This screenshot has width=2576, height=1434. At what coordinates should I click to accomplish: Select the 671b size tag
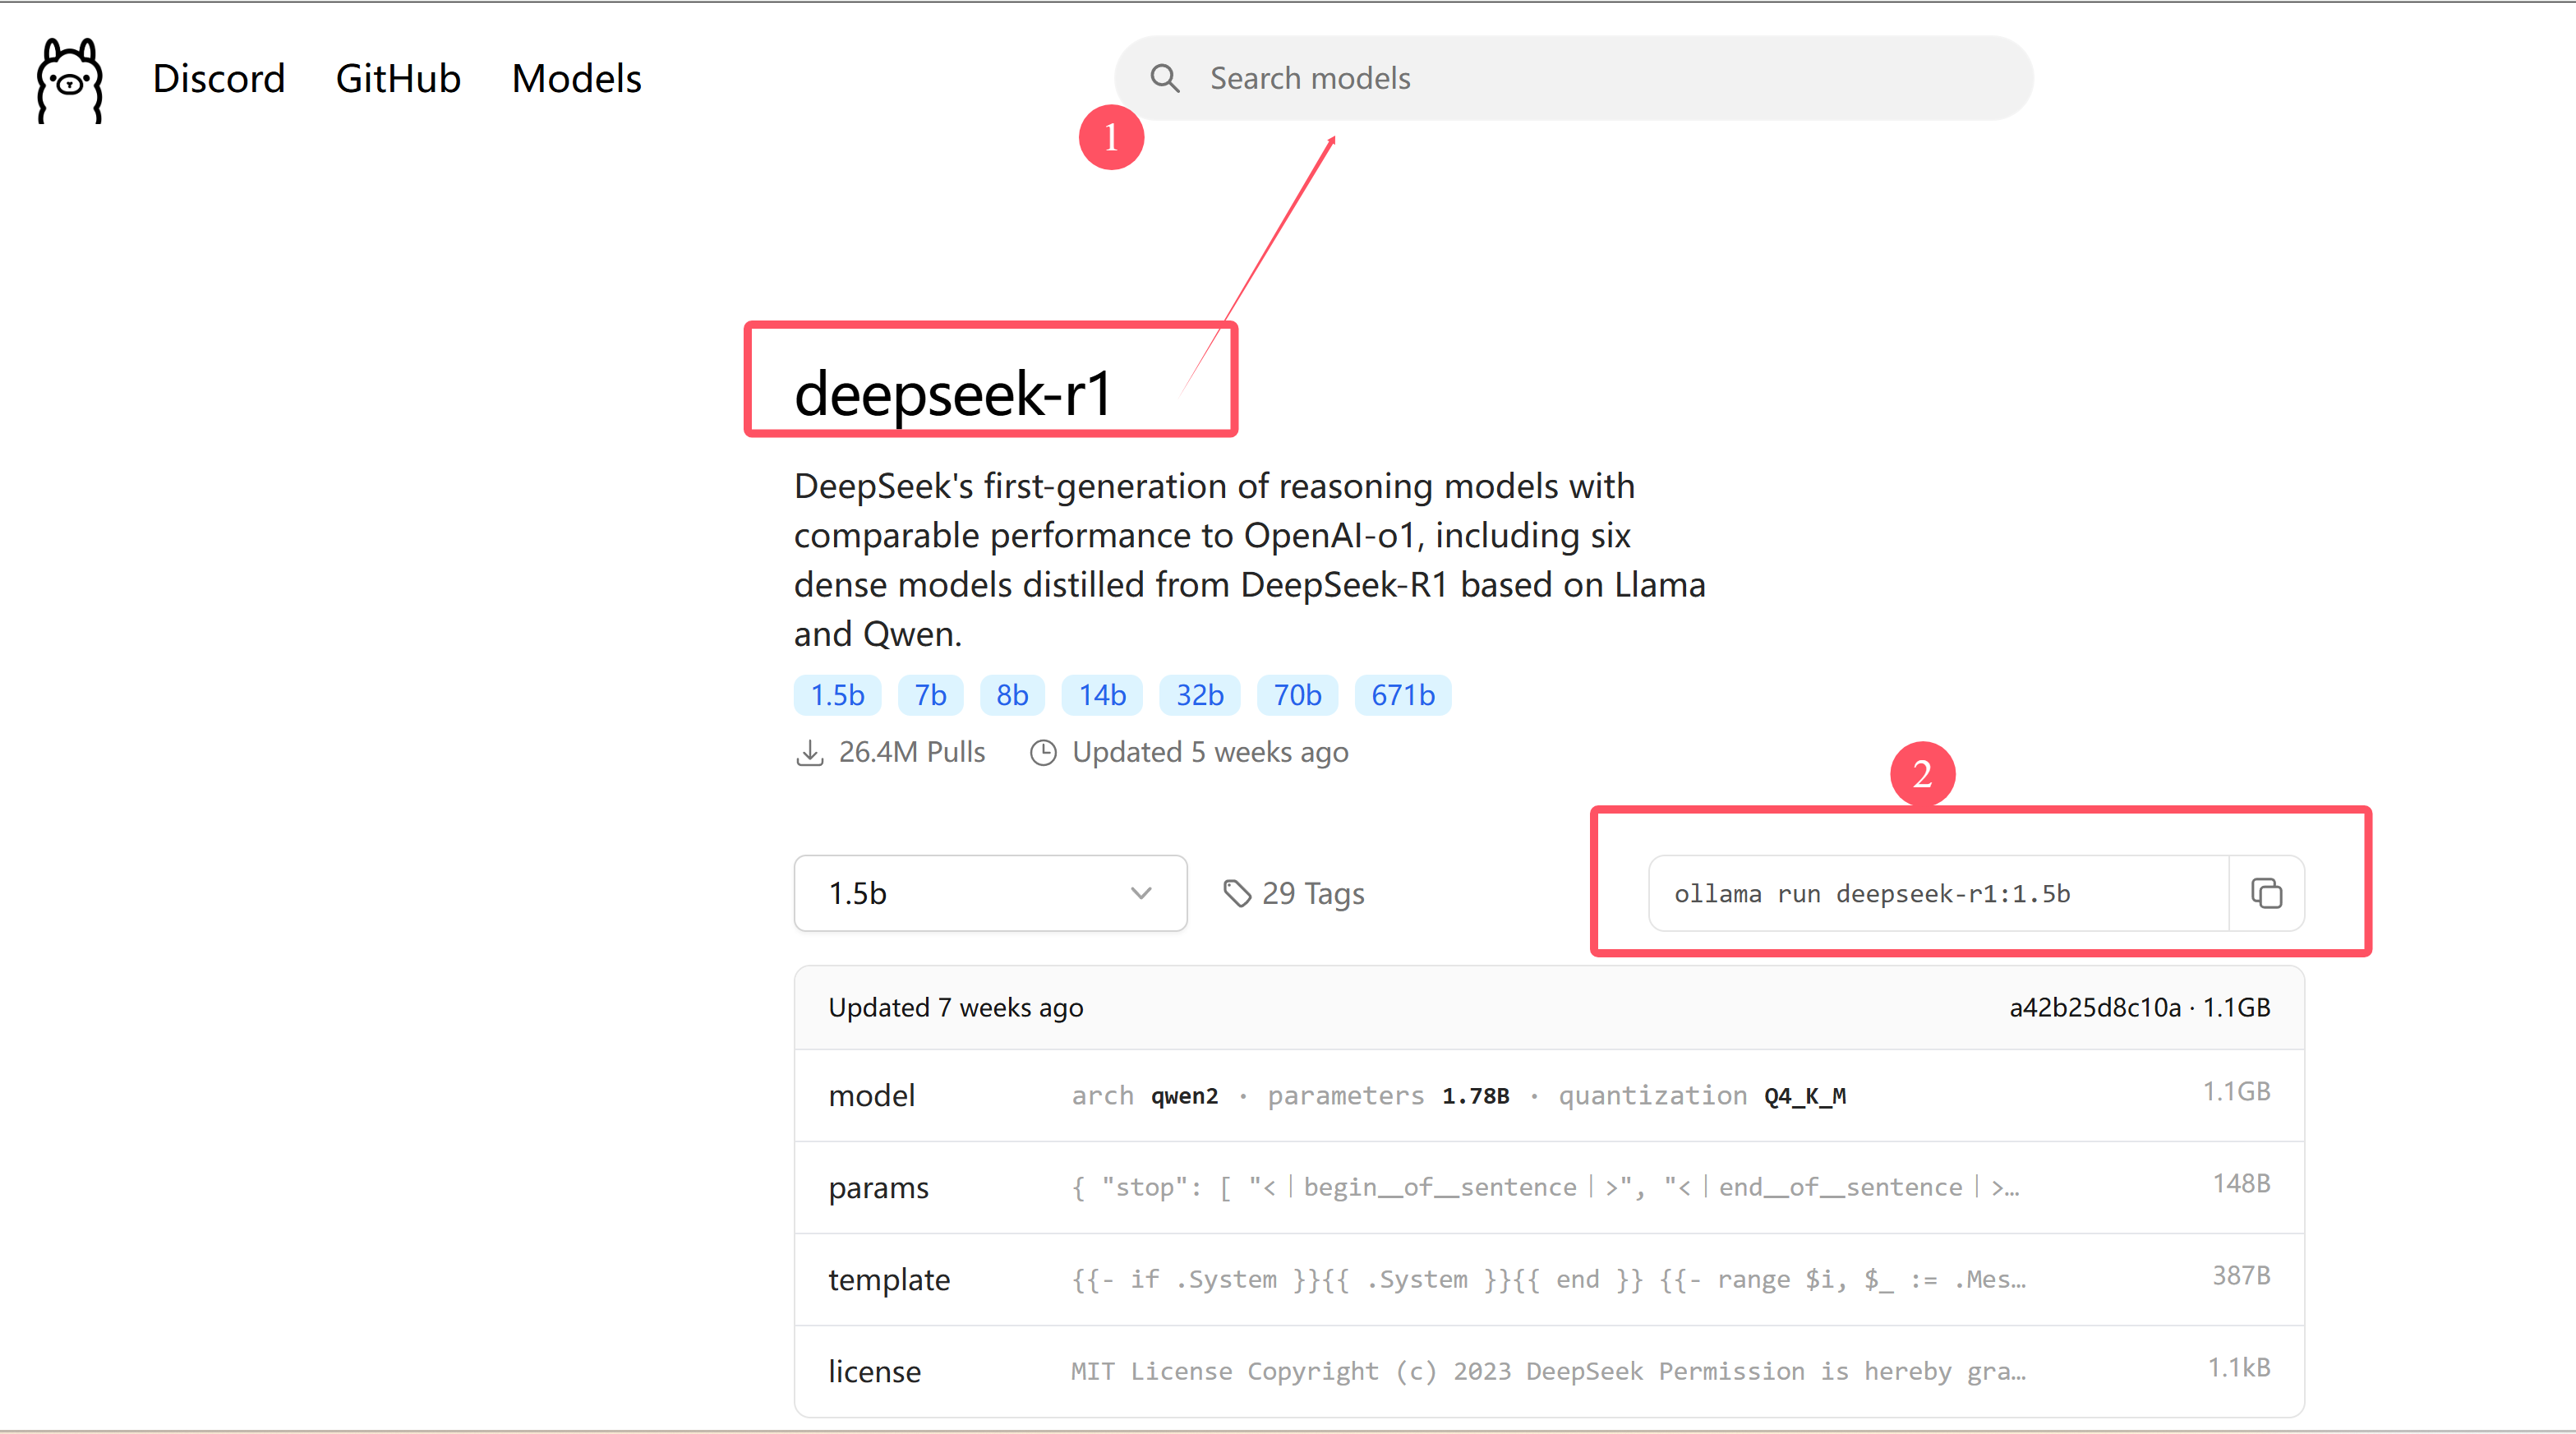click(1402, 695)
